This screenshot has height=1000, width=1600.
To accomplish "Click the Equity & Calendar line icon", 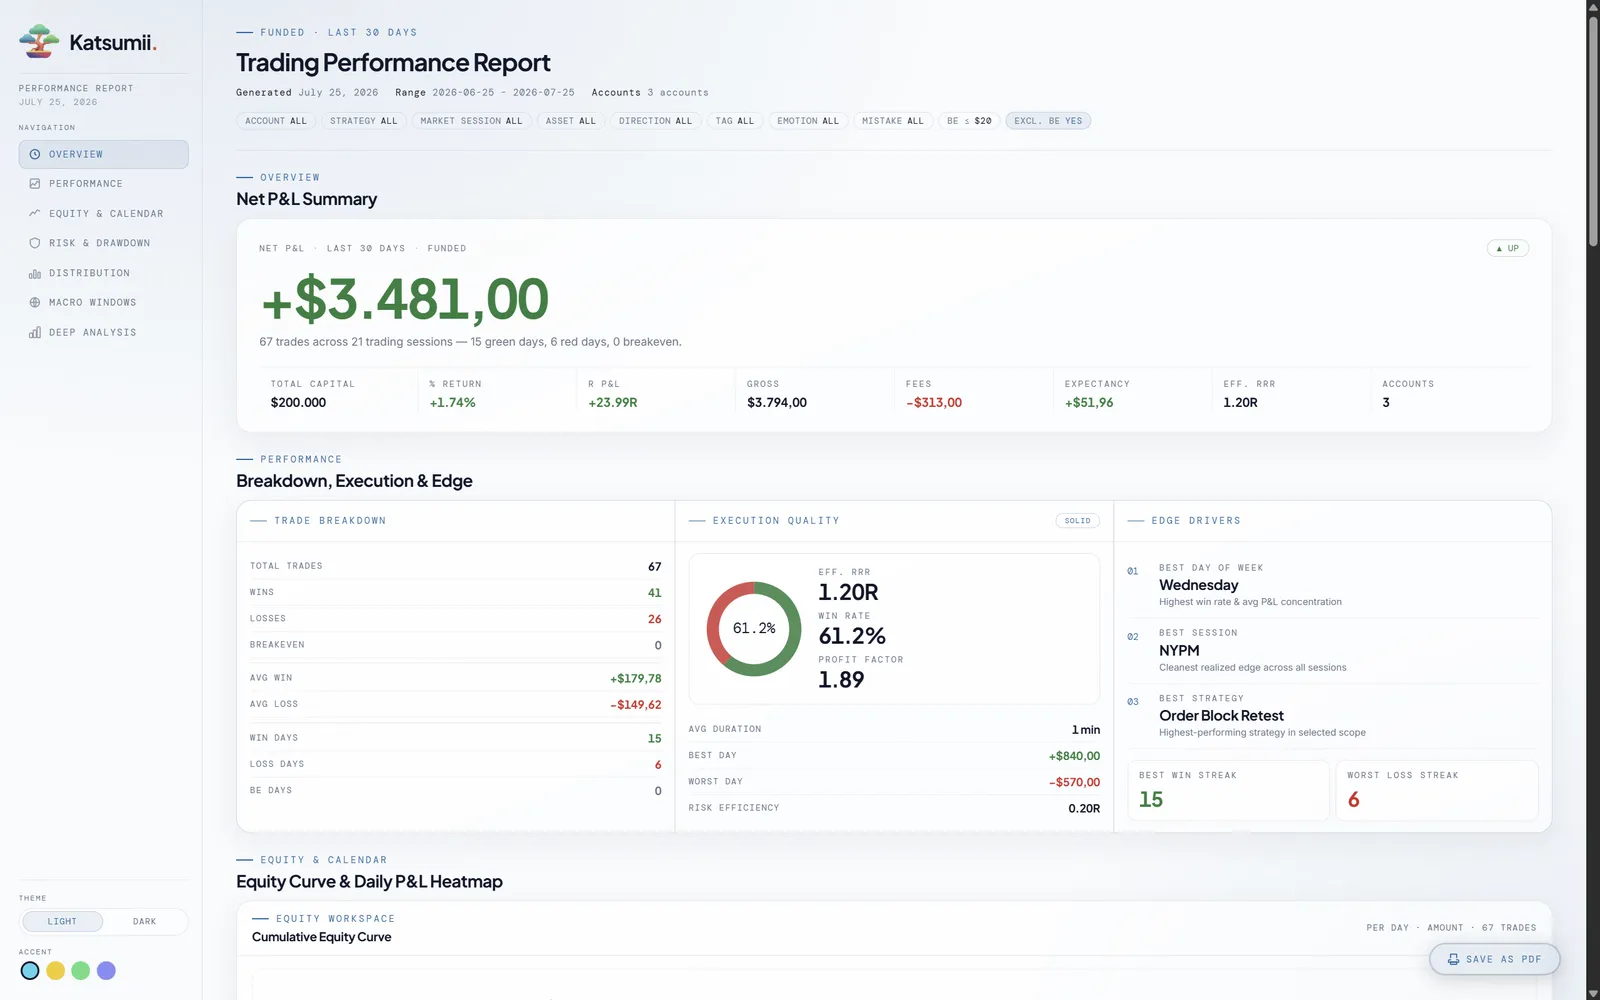I will coord(35,213).
